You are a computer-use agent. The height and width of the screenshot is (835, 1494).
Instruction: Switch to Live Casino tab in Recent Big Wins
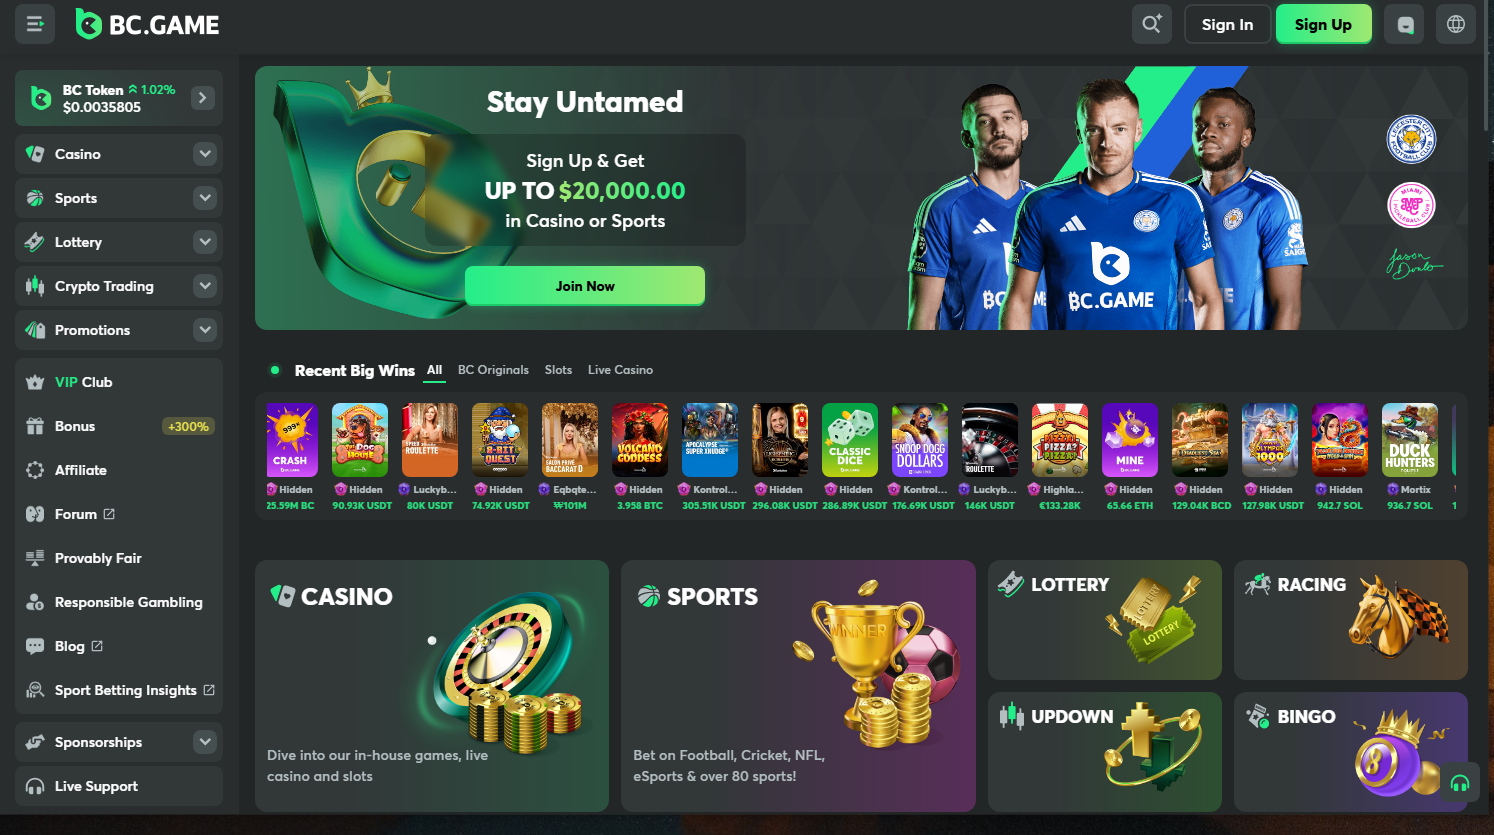pyautogui.click(x=620, y=370)
